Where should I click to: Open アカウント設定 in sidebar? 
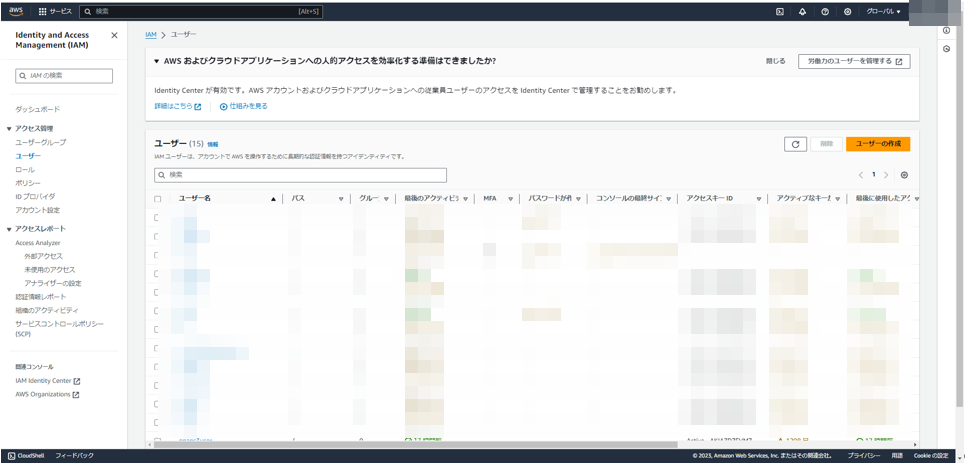pos(38,211)
